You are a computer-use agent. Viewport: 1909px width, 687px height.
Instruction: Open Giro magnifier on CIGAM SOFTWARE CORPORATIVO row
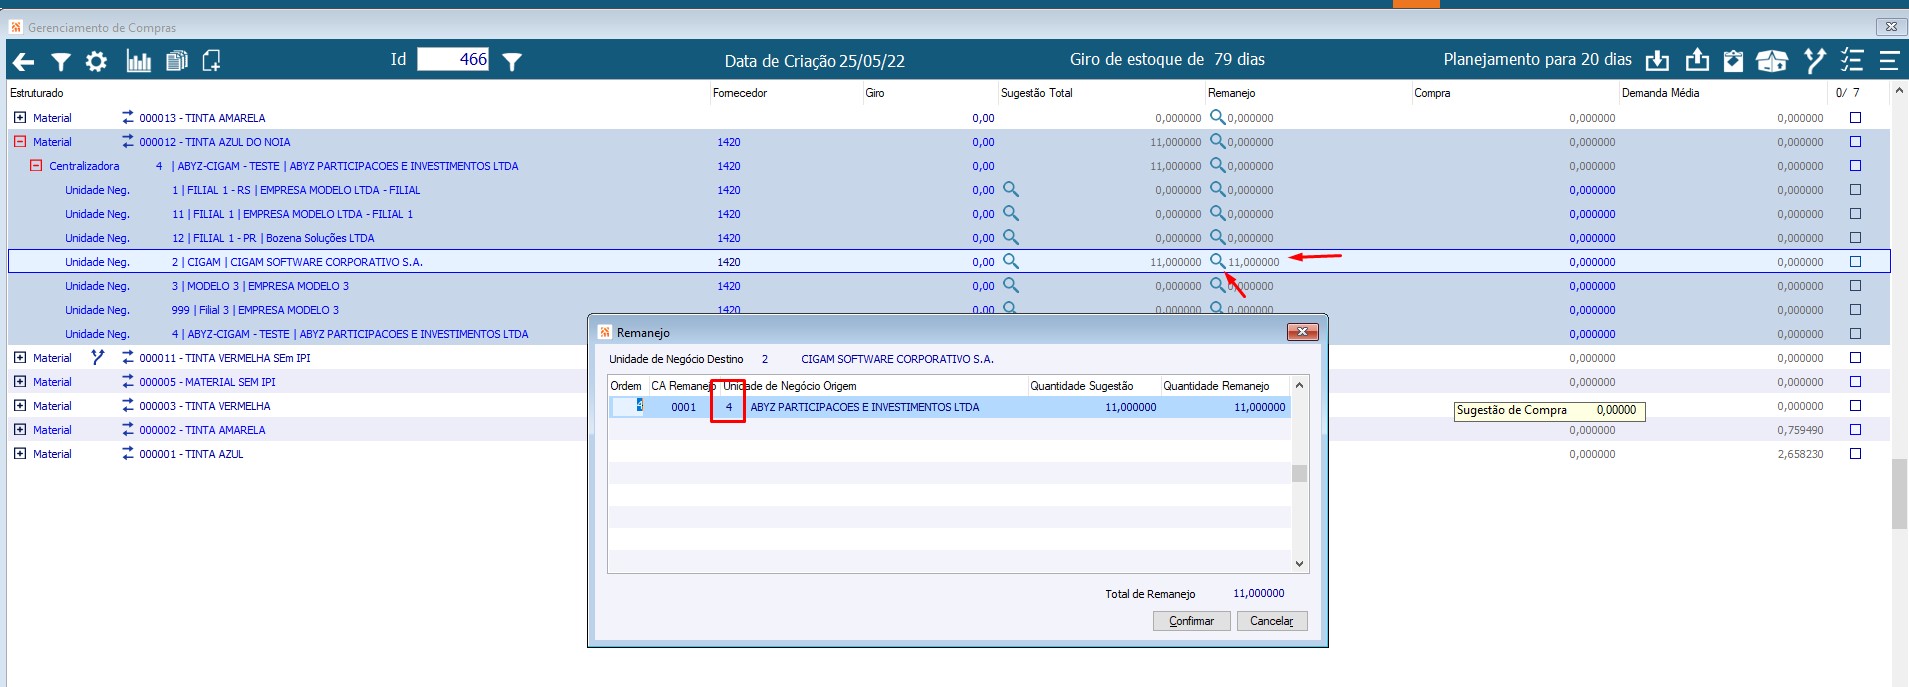pyautogui.click(x=1011, y=261)
